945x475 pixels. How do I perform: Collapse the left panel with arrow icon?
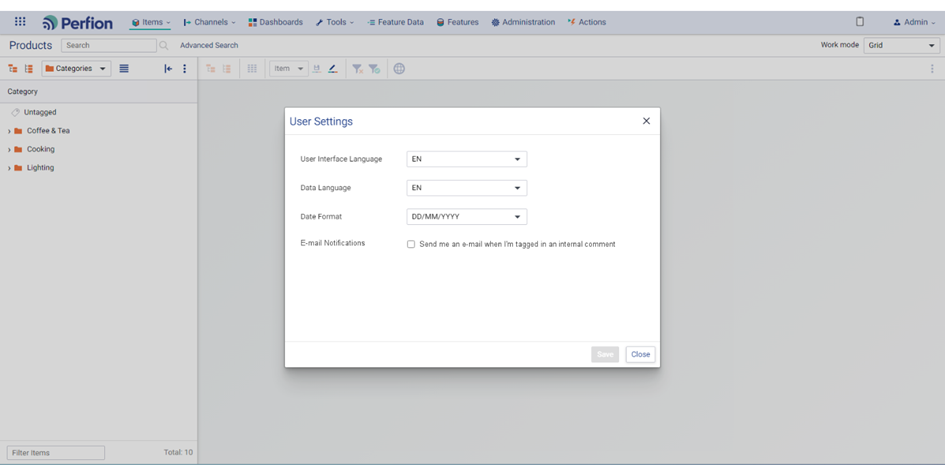[168, 69]
